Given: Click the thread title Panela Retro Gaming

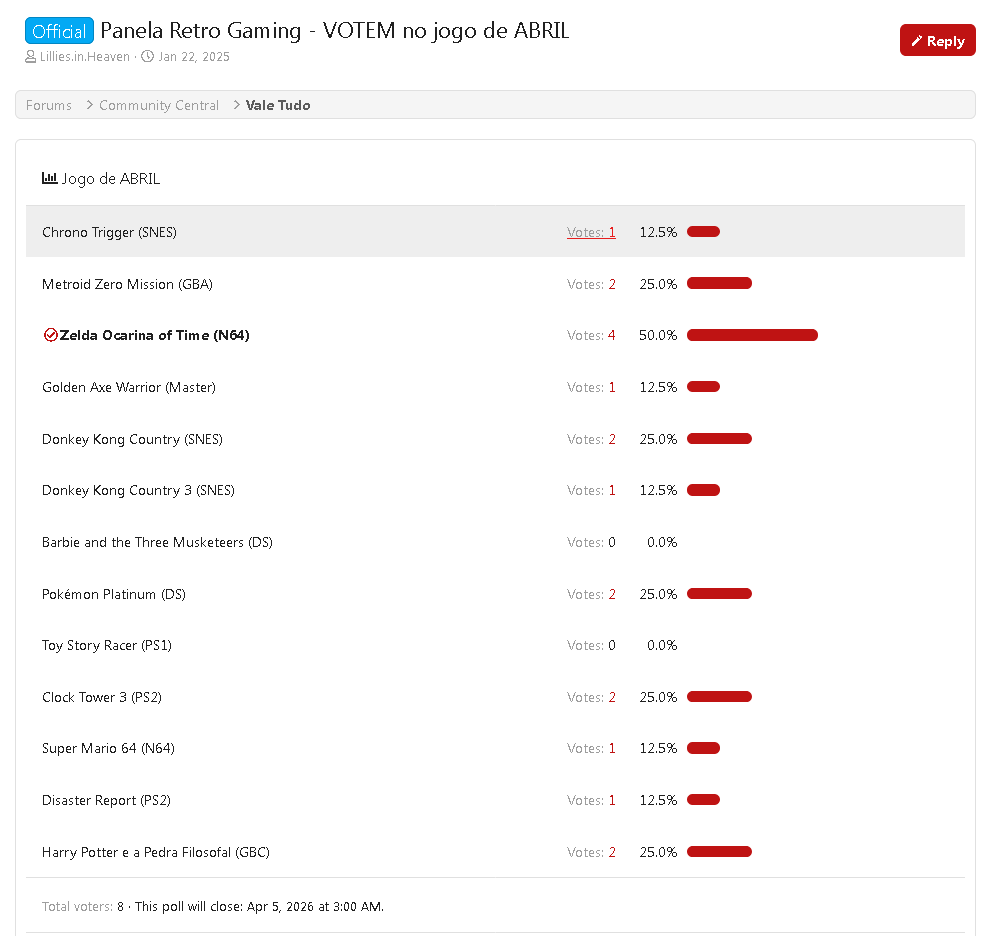Looking at the screenshot, I should (x=335, y=31).
